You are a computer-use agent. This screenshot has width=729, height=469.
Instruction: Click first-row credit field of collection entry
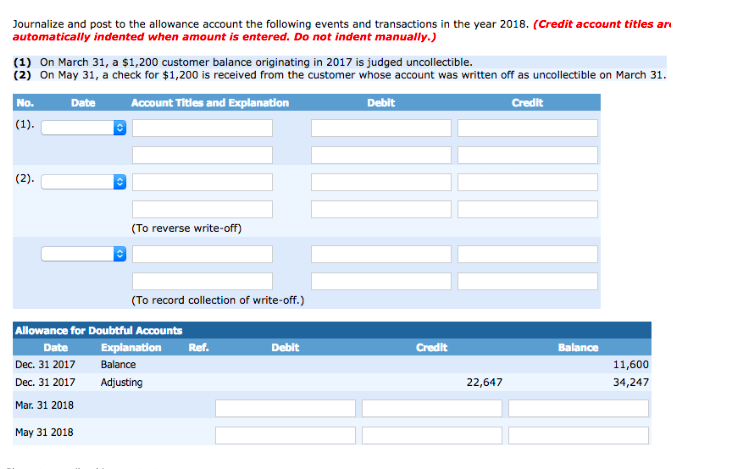[x=528, y=254]
